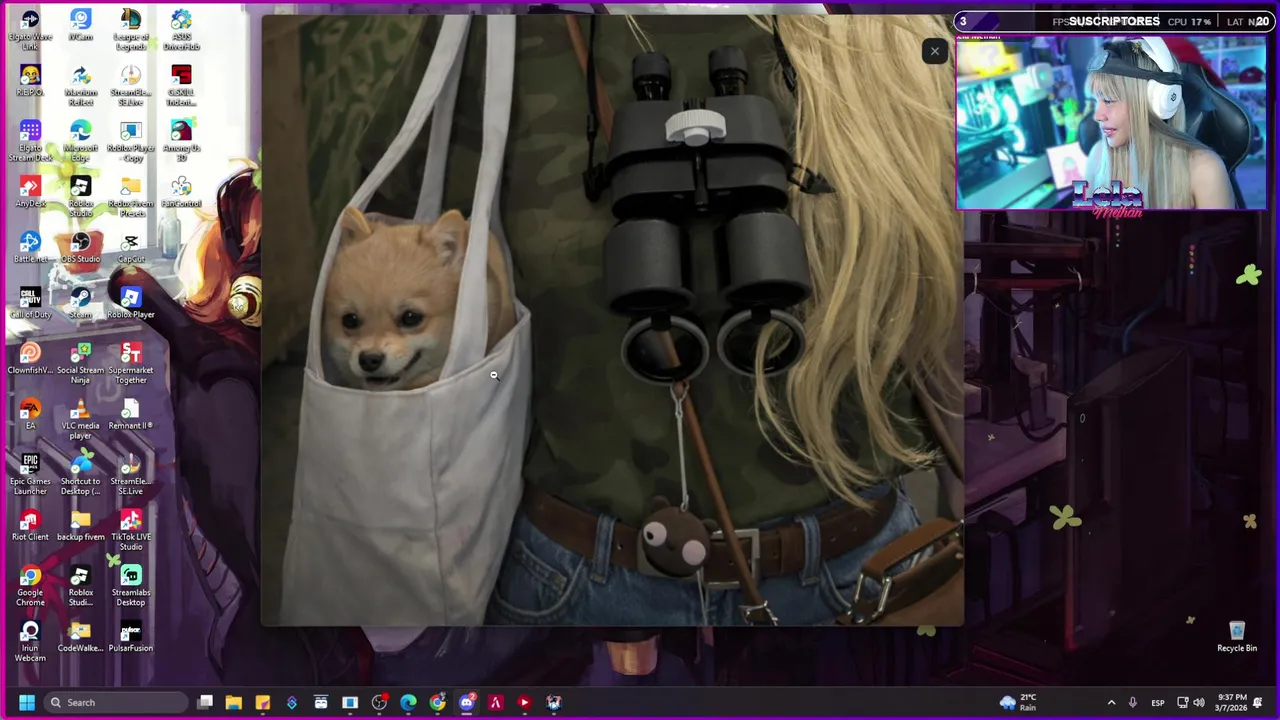Viewport: 1280px width, 720px height.
Task: Open File Explorer from the taskbar
Action: (234, 702)
